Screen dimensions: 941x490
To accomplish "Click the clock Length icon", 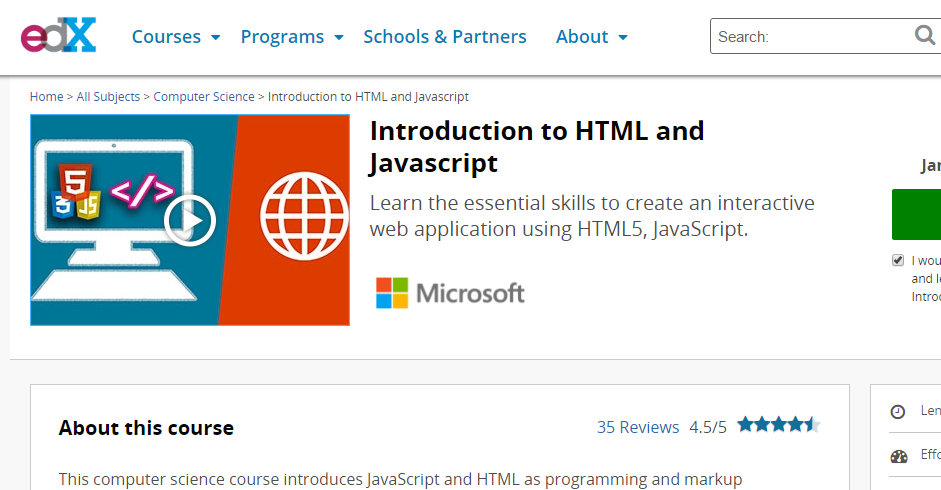I will click(898, 411).
